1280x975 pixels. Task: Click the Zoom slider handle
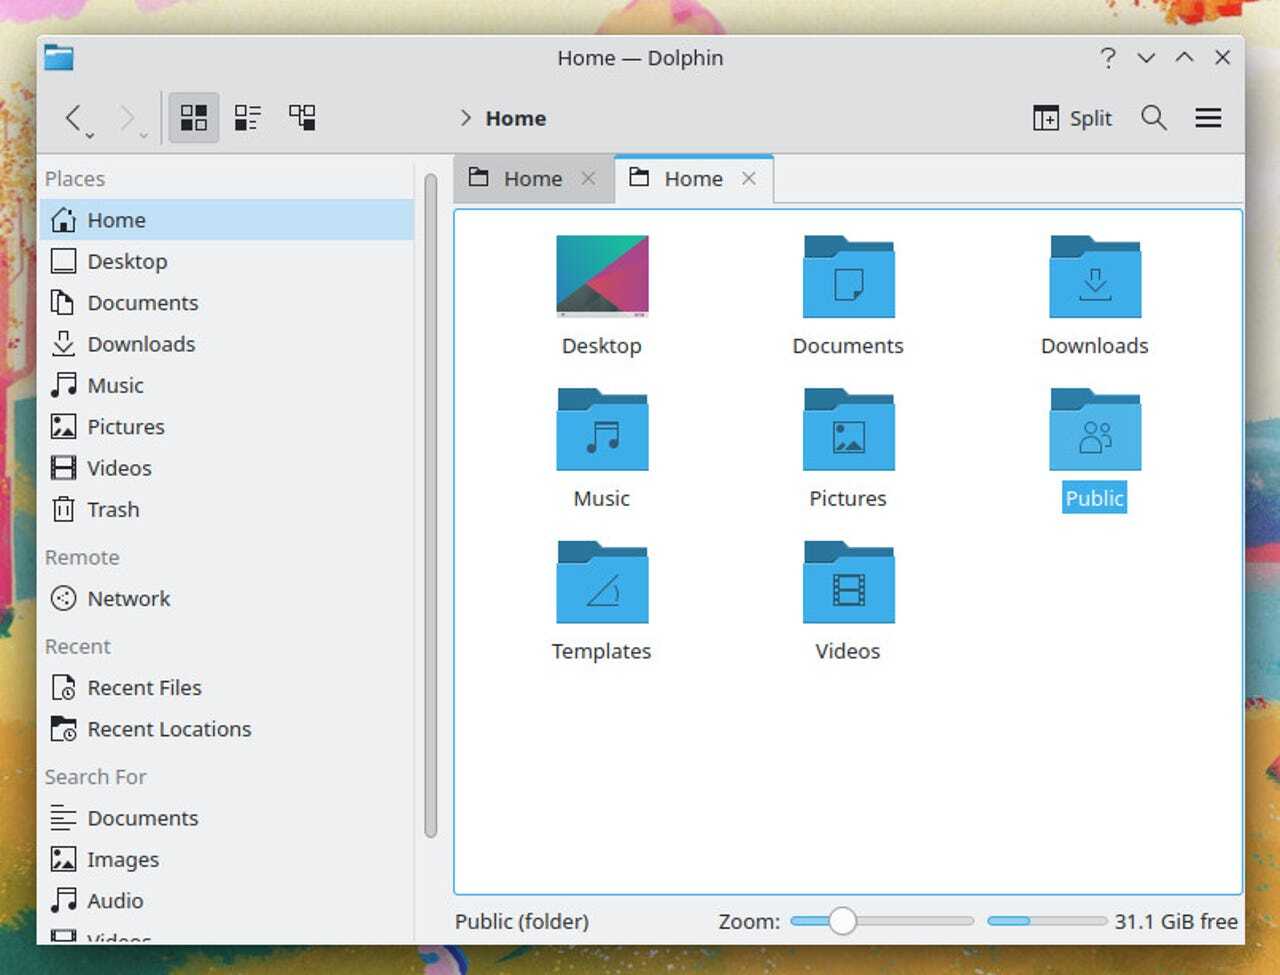pos(842,921)
